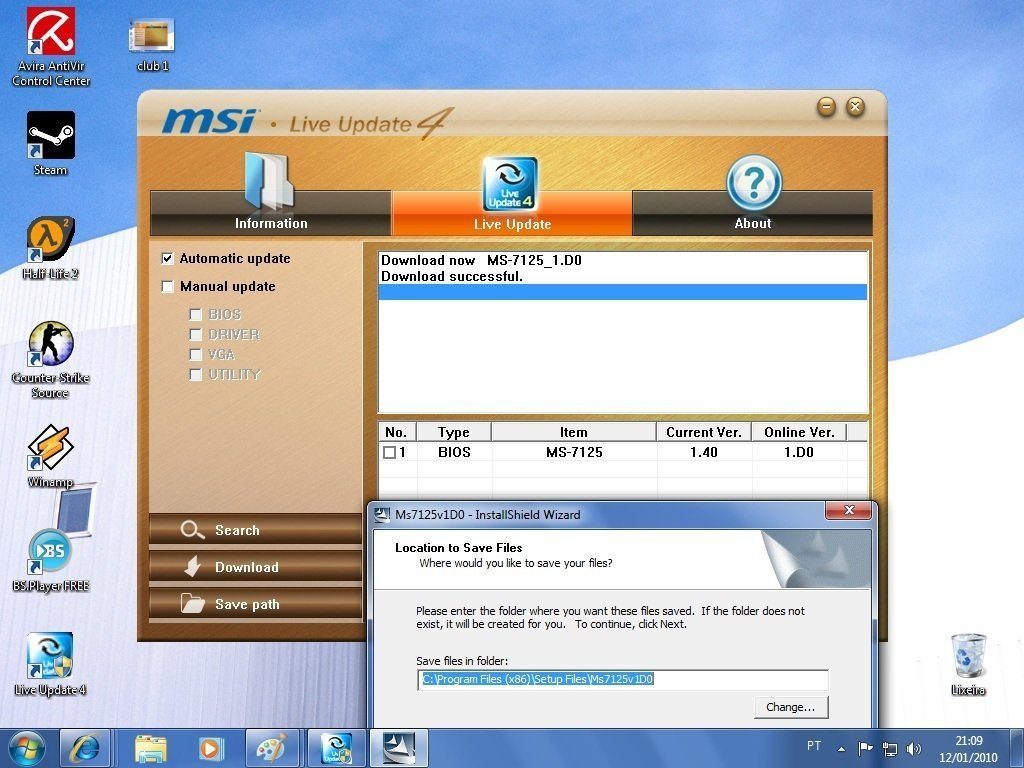Click the Save files in folder field
The image size is (1024, 768).
coord(623,680)
